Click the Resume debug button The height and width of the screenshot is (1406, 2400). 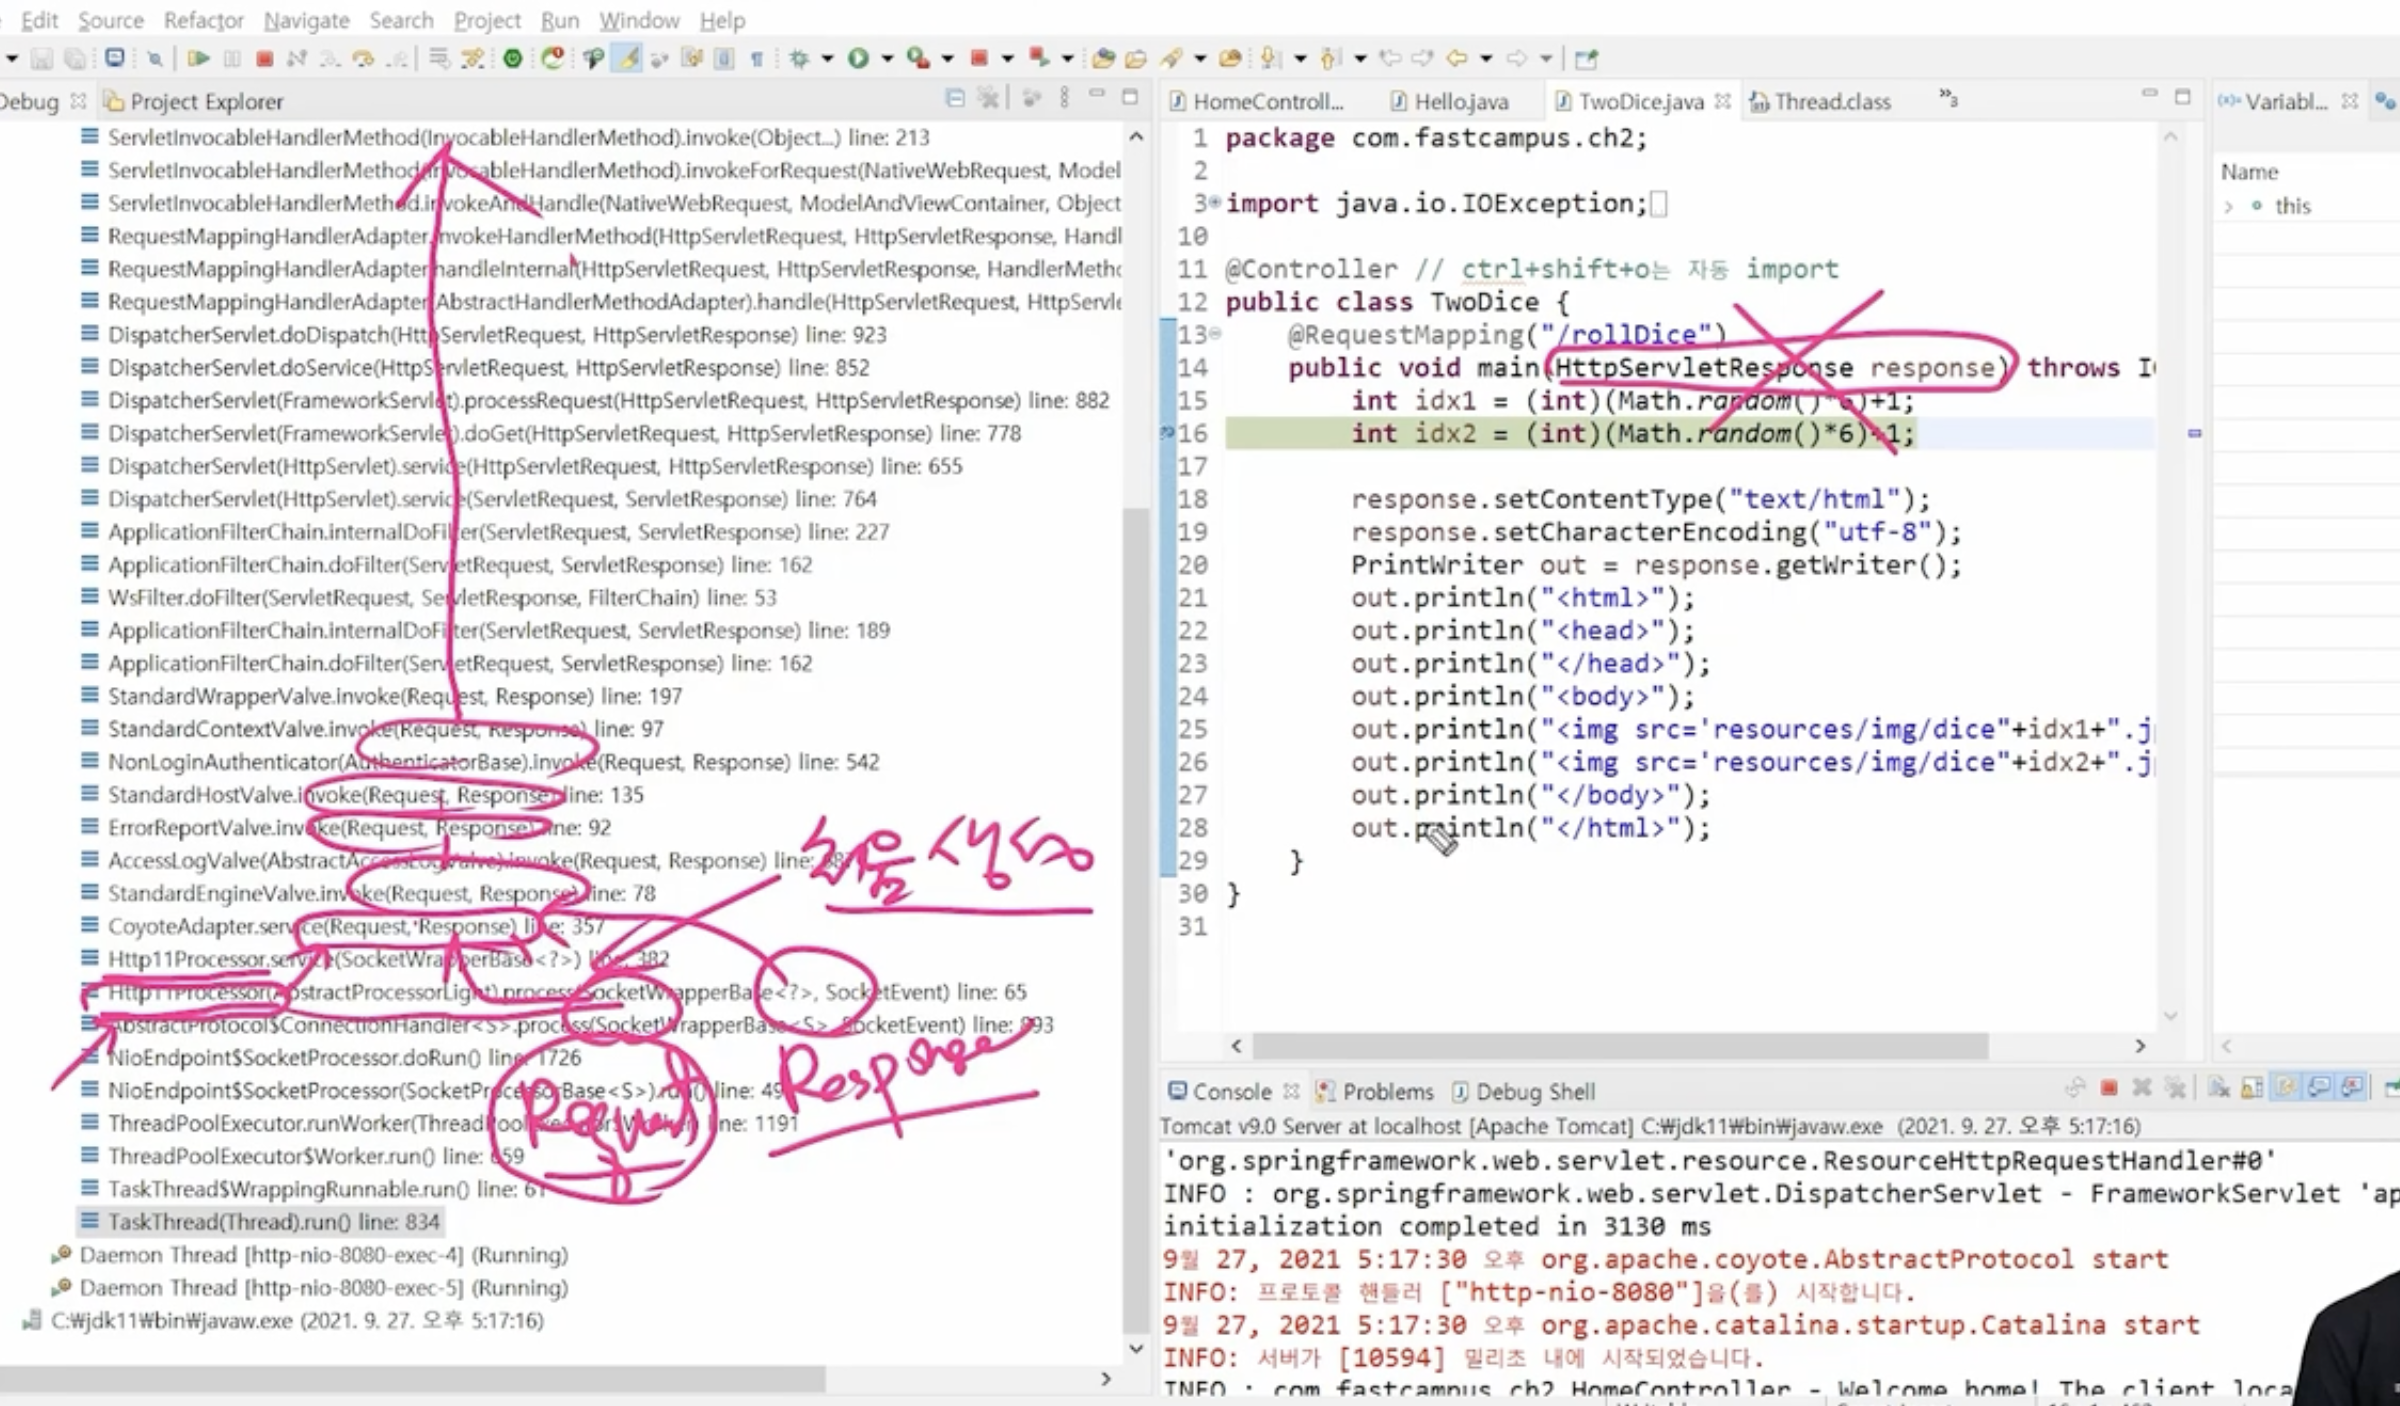(198, 59)
